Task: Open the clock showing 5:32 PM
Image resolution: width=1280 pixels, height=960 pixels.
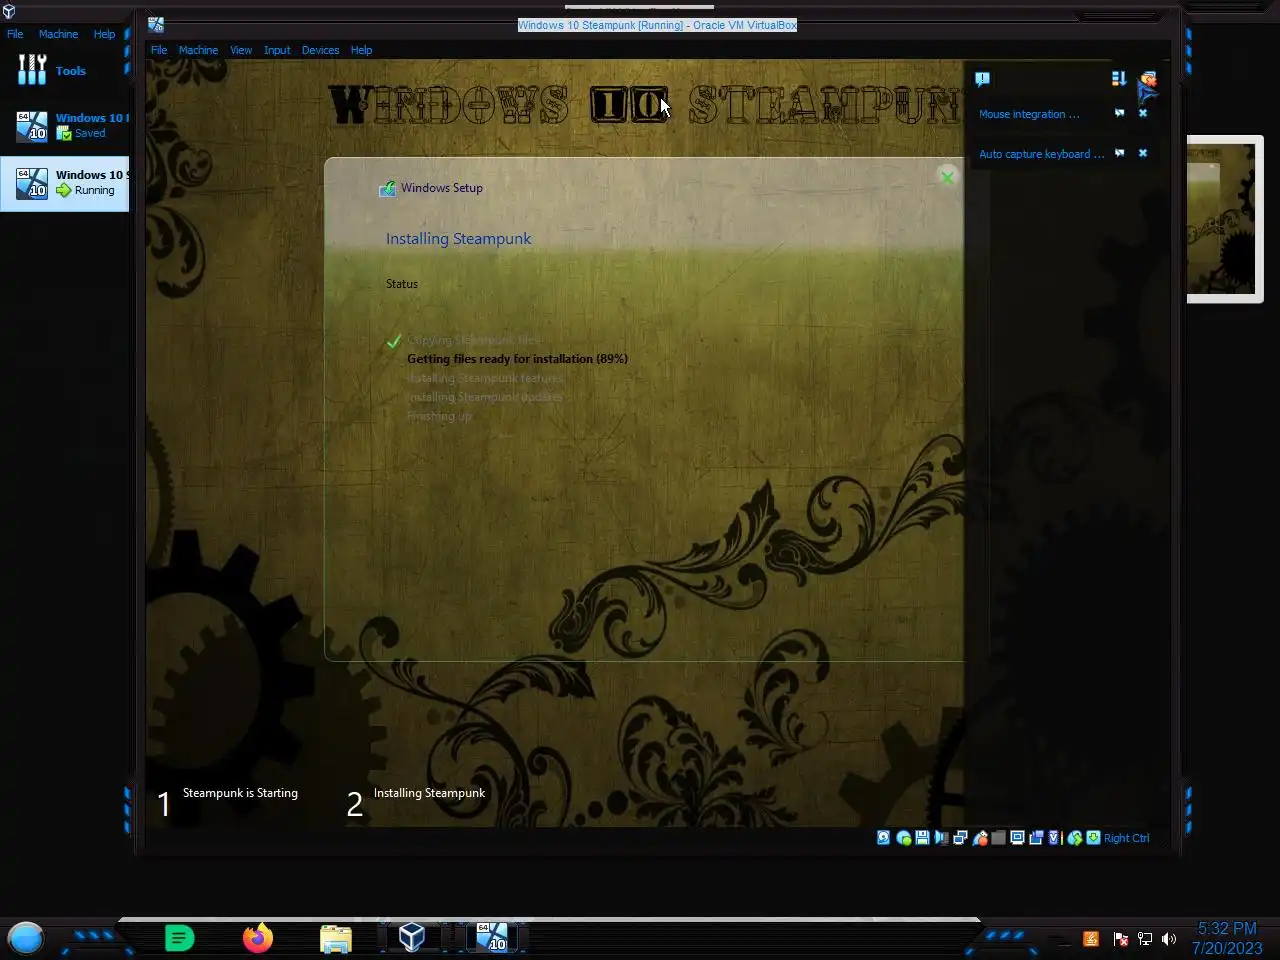Action: click(1227, 939)
